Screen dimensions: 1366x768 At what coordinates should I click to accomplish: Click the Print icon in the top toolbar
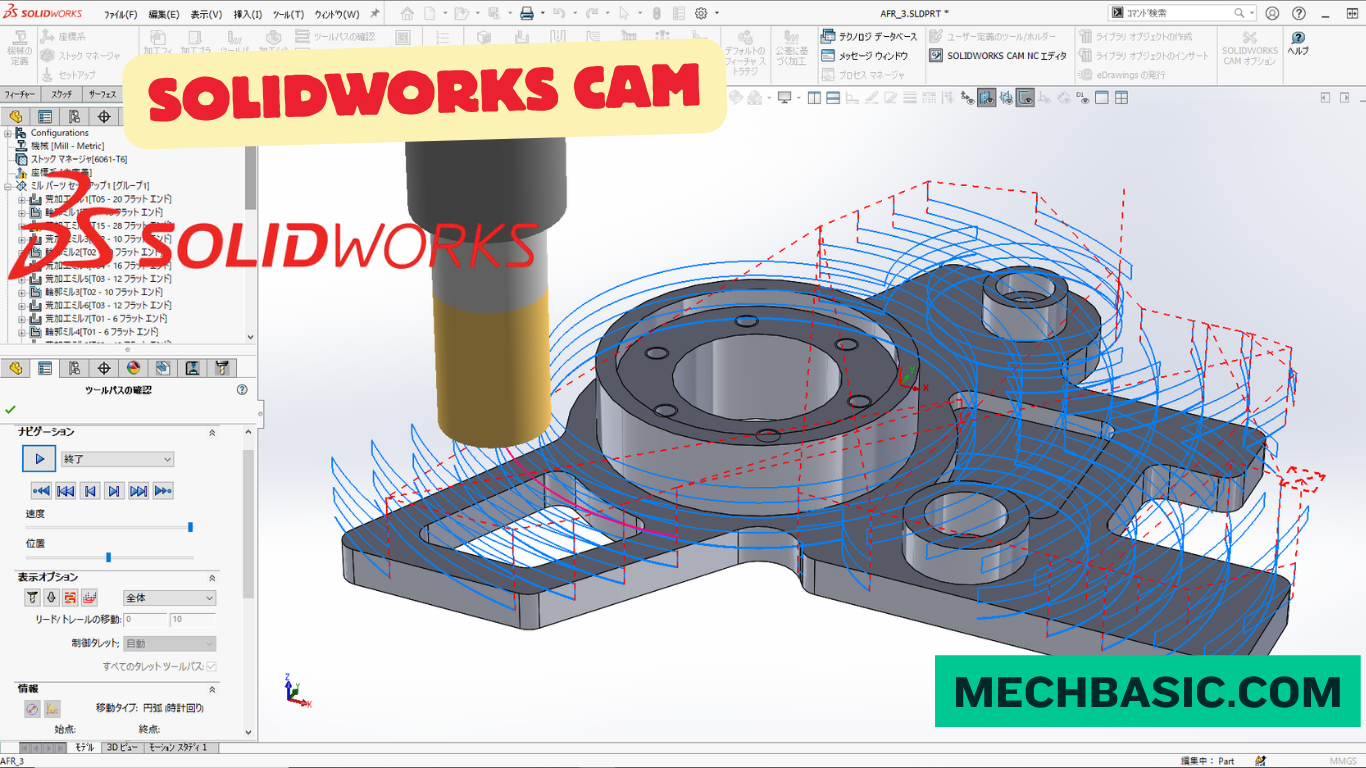tap(527, 13)
